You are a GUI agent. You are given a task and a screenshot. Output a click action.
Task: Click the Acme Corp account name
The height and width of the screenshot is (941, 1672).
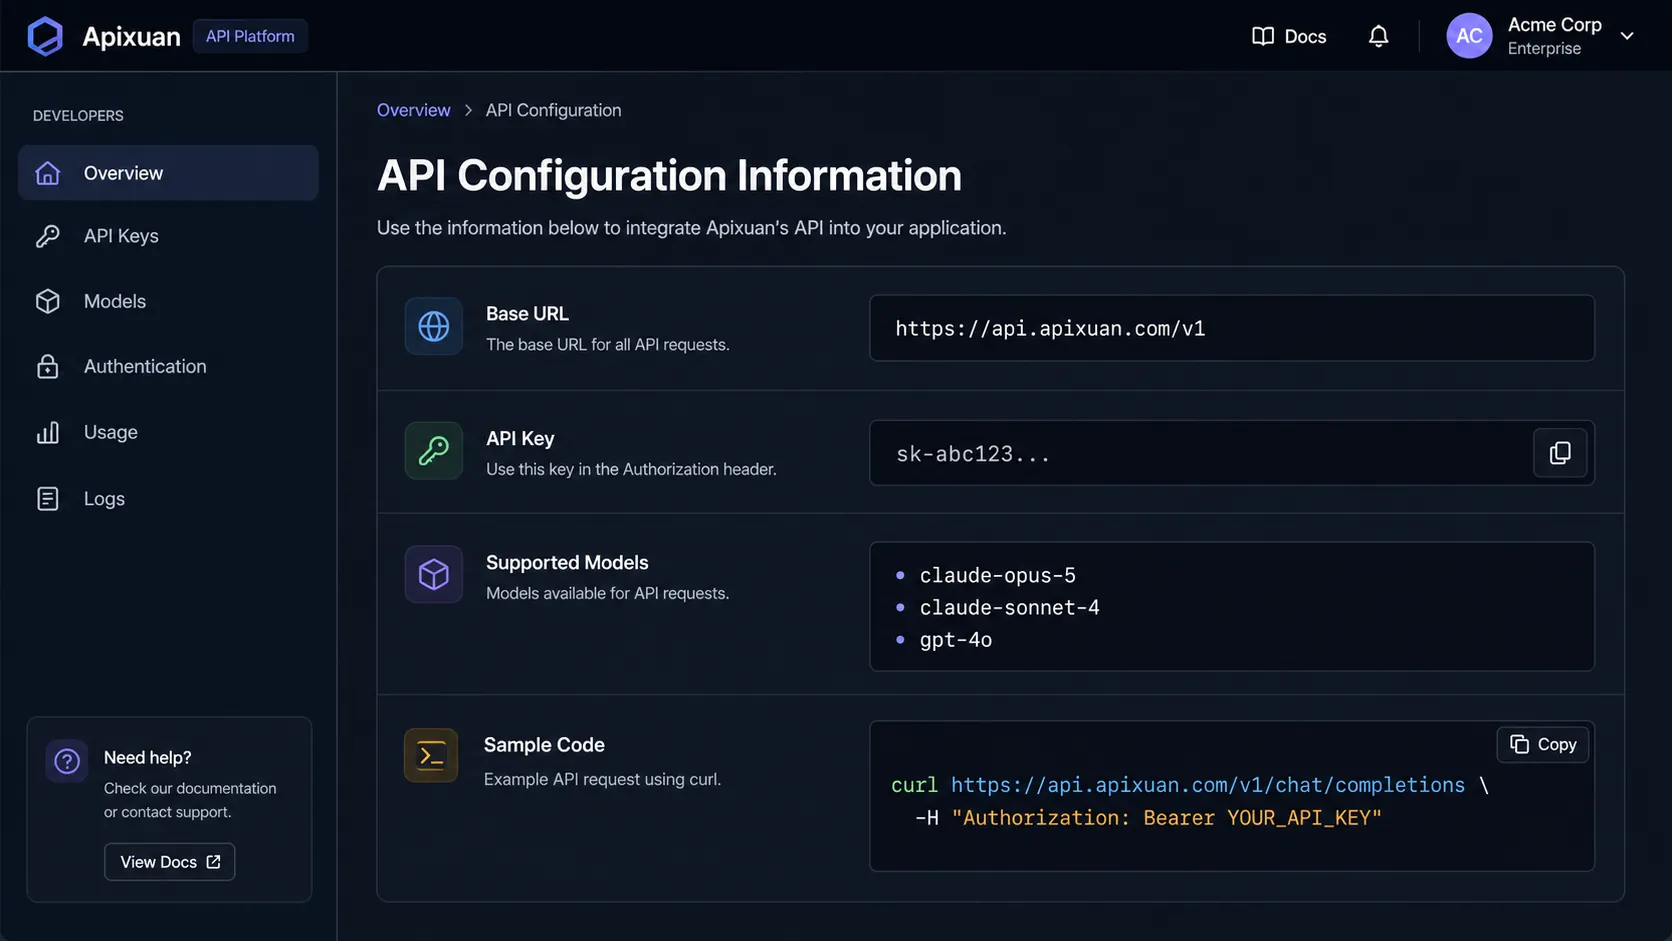[1554, 24]
